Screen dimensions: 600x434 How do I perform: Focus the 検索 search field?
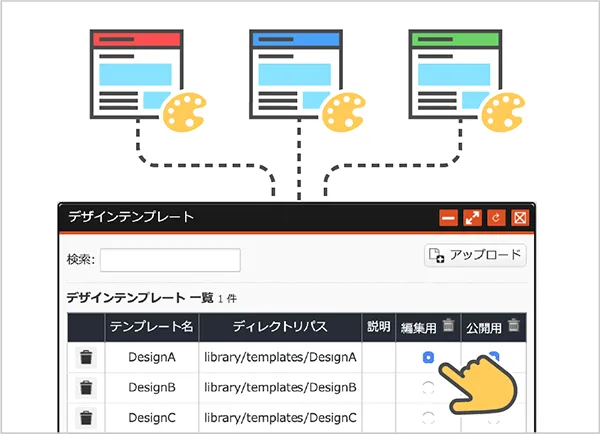click(x=170, y=260)
